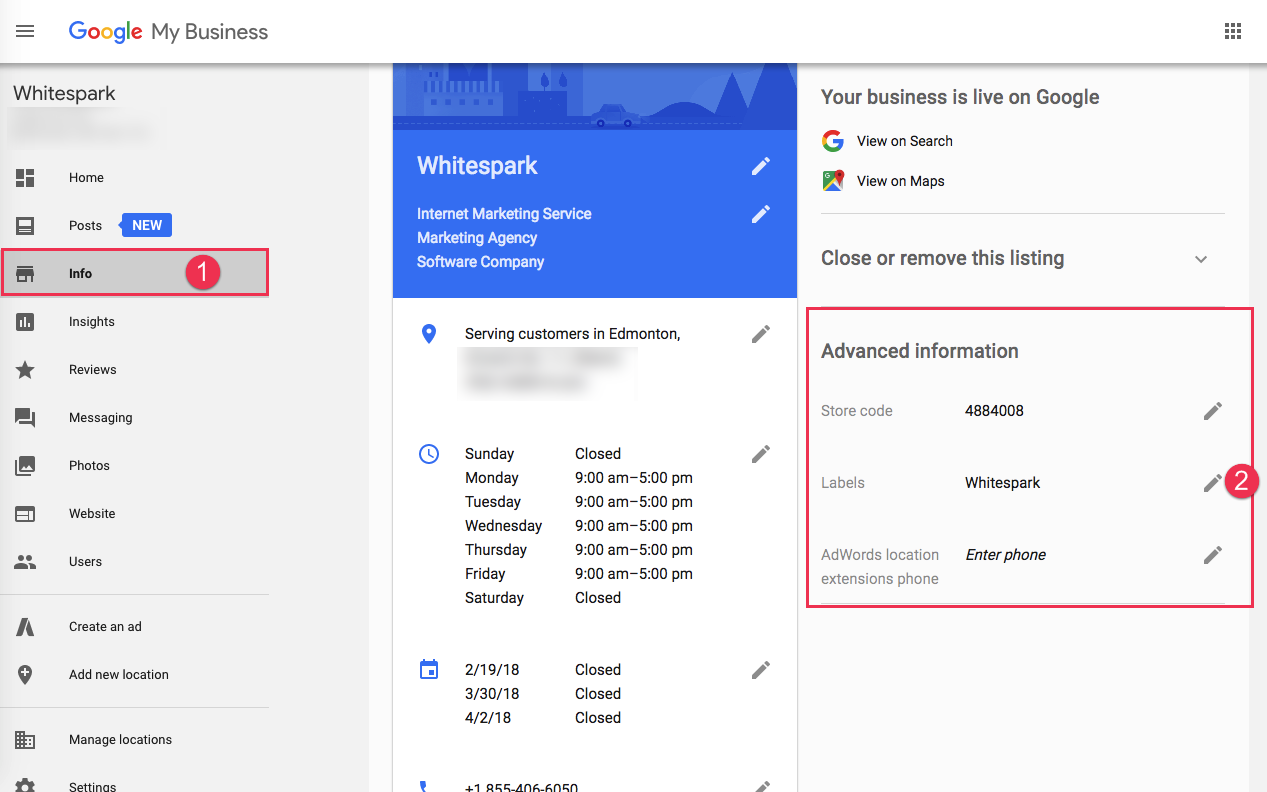
Task: Open the hamburger main menu
Action: point(25,31)
